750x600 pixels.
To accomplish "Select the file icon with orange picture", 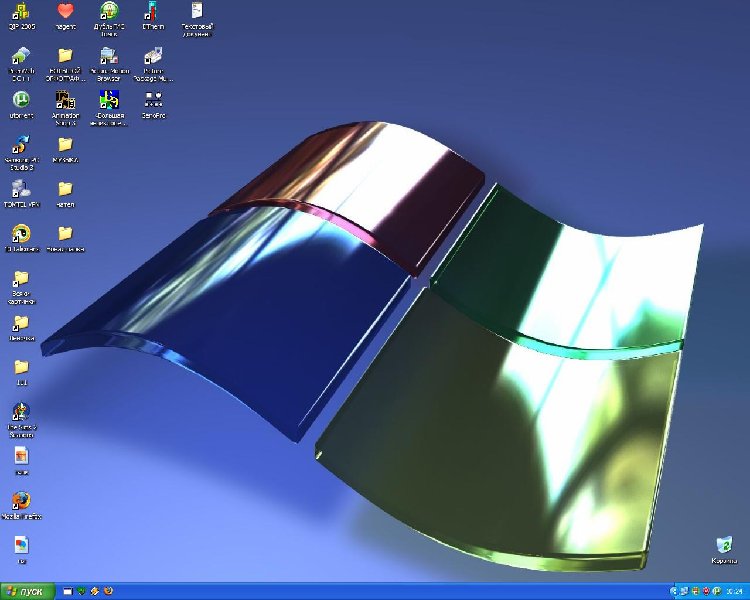I will pos(21,461).
